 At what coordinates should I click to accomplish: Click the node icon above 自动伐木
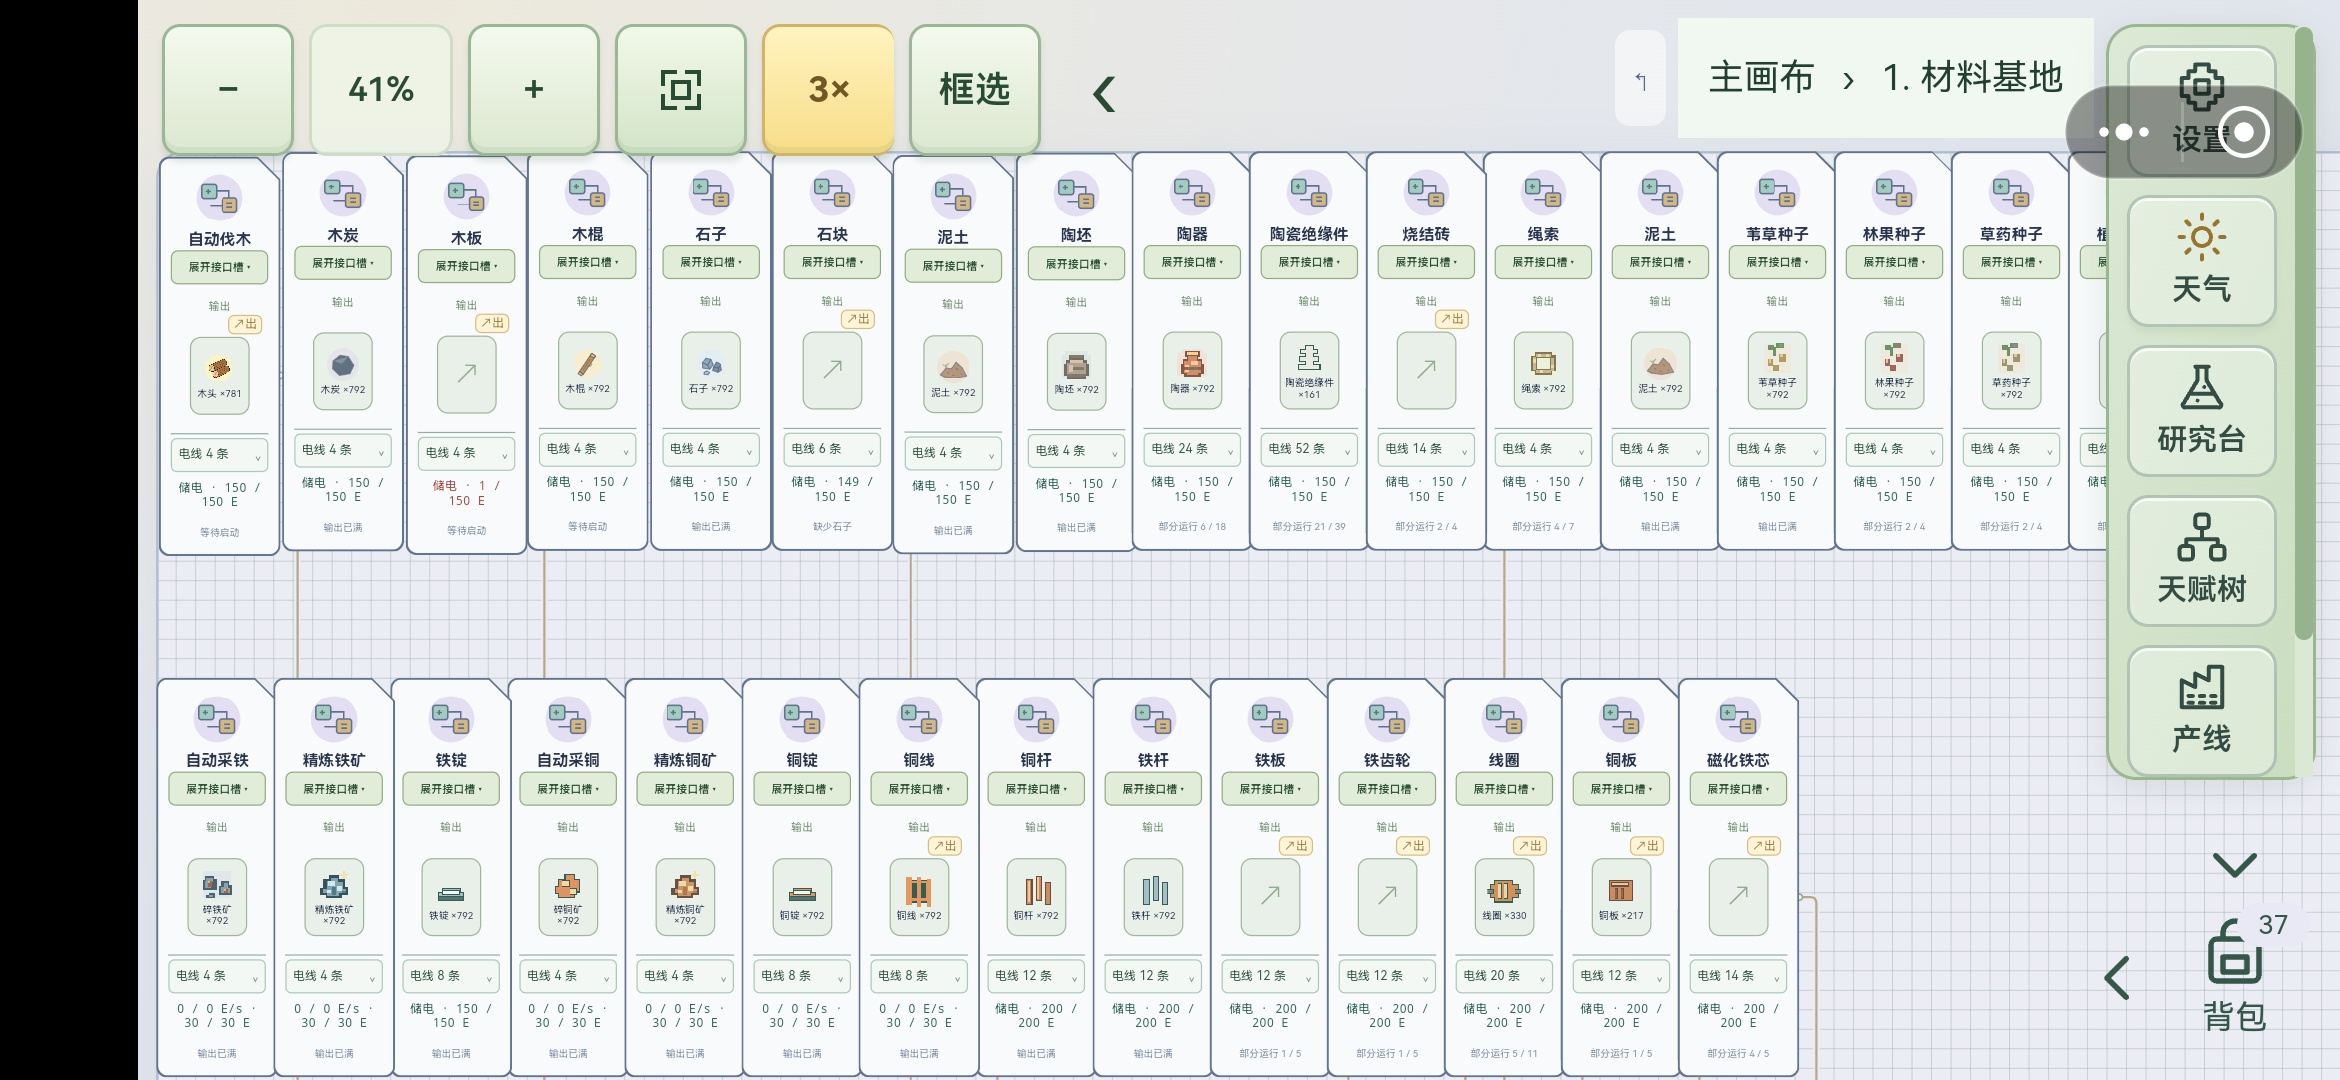pos(219,197)
